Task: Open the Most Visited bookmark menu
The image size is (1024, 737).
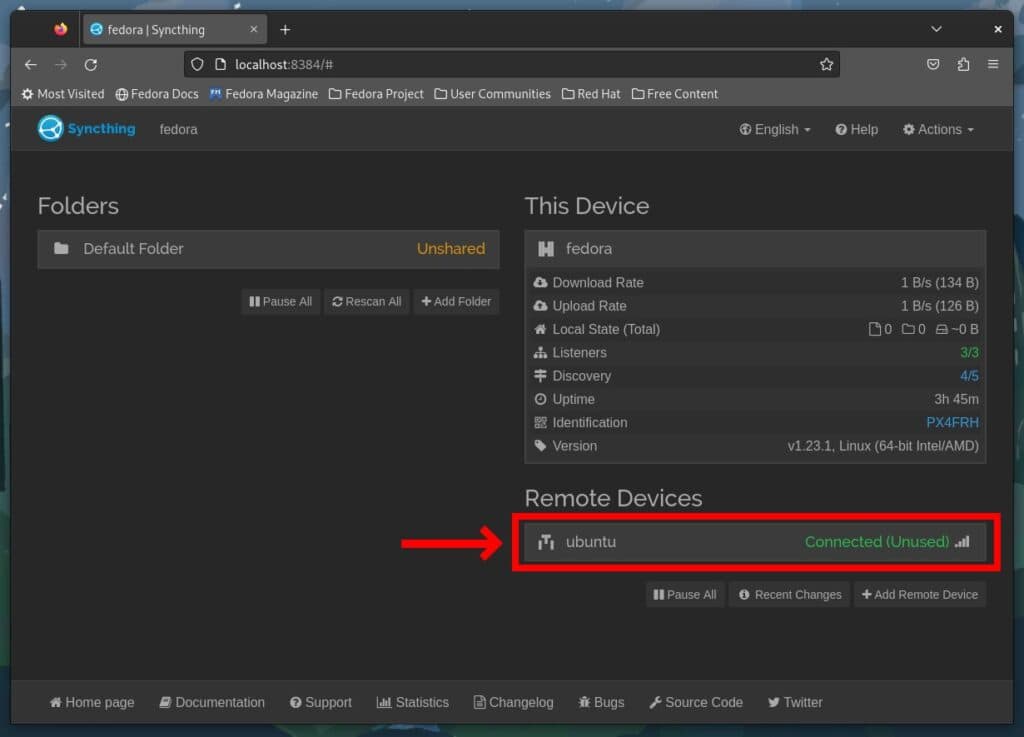Action: pos(63,94)
